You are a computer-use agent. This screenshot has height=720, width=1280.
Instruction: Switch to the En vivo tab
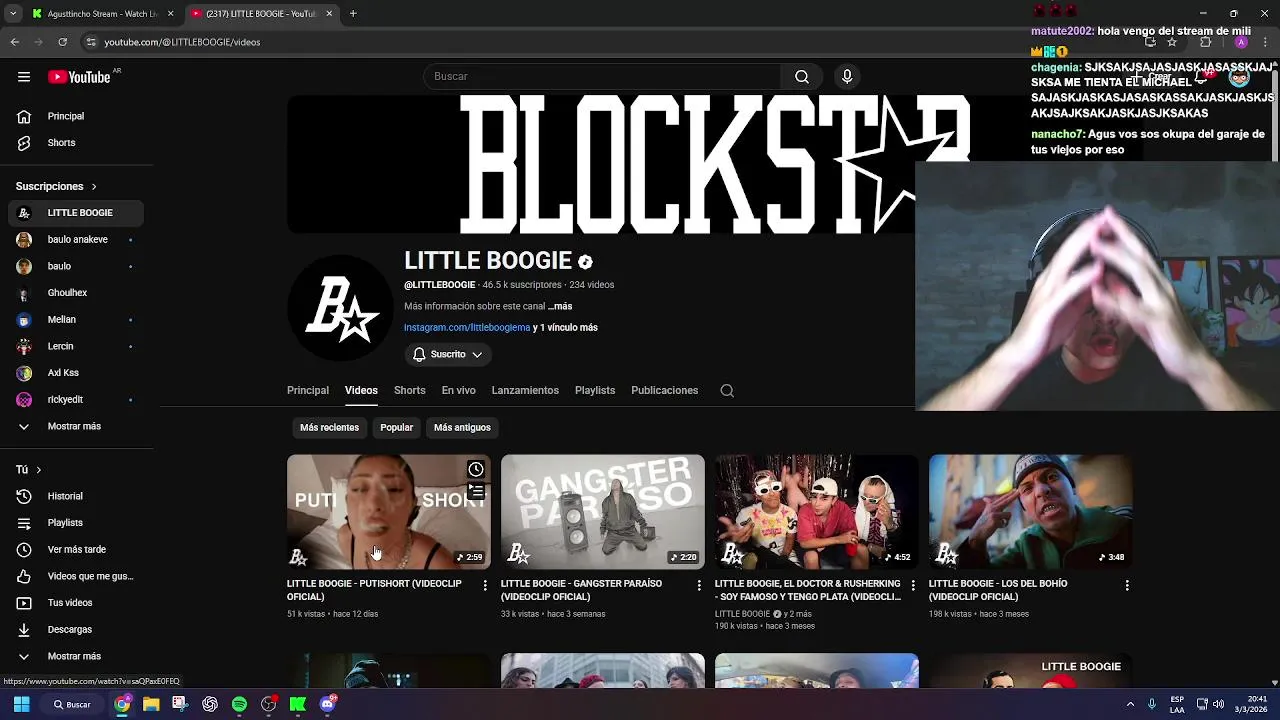[459, 391]
